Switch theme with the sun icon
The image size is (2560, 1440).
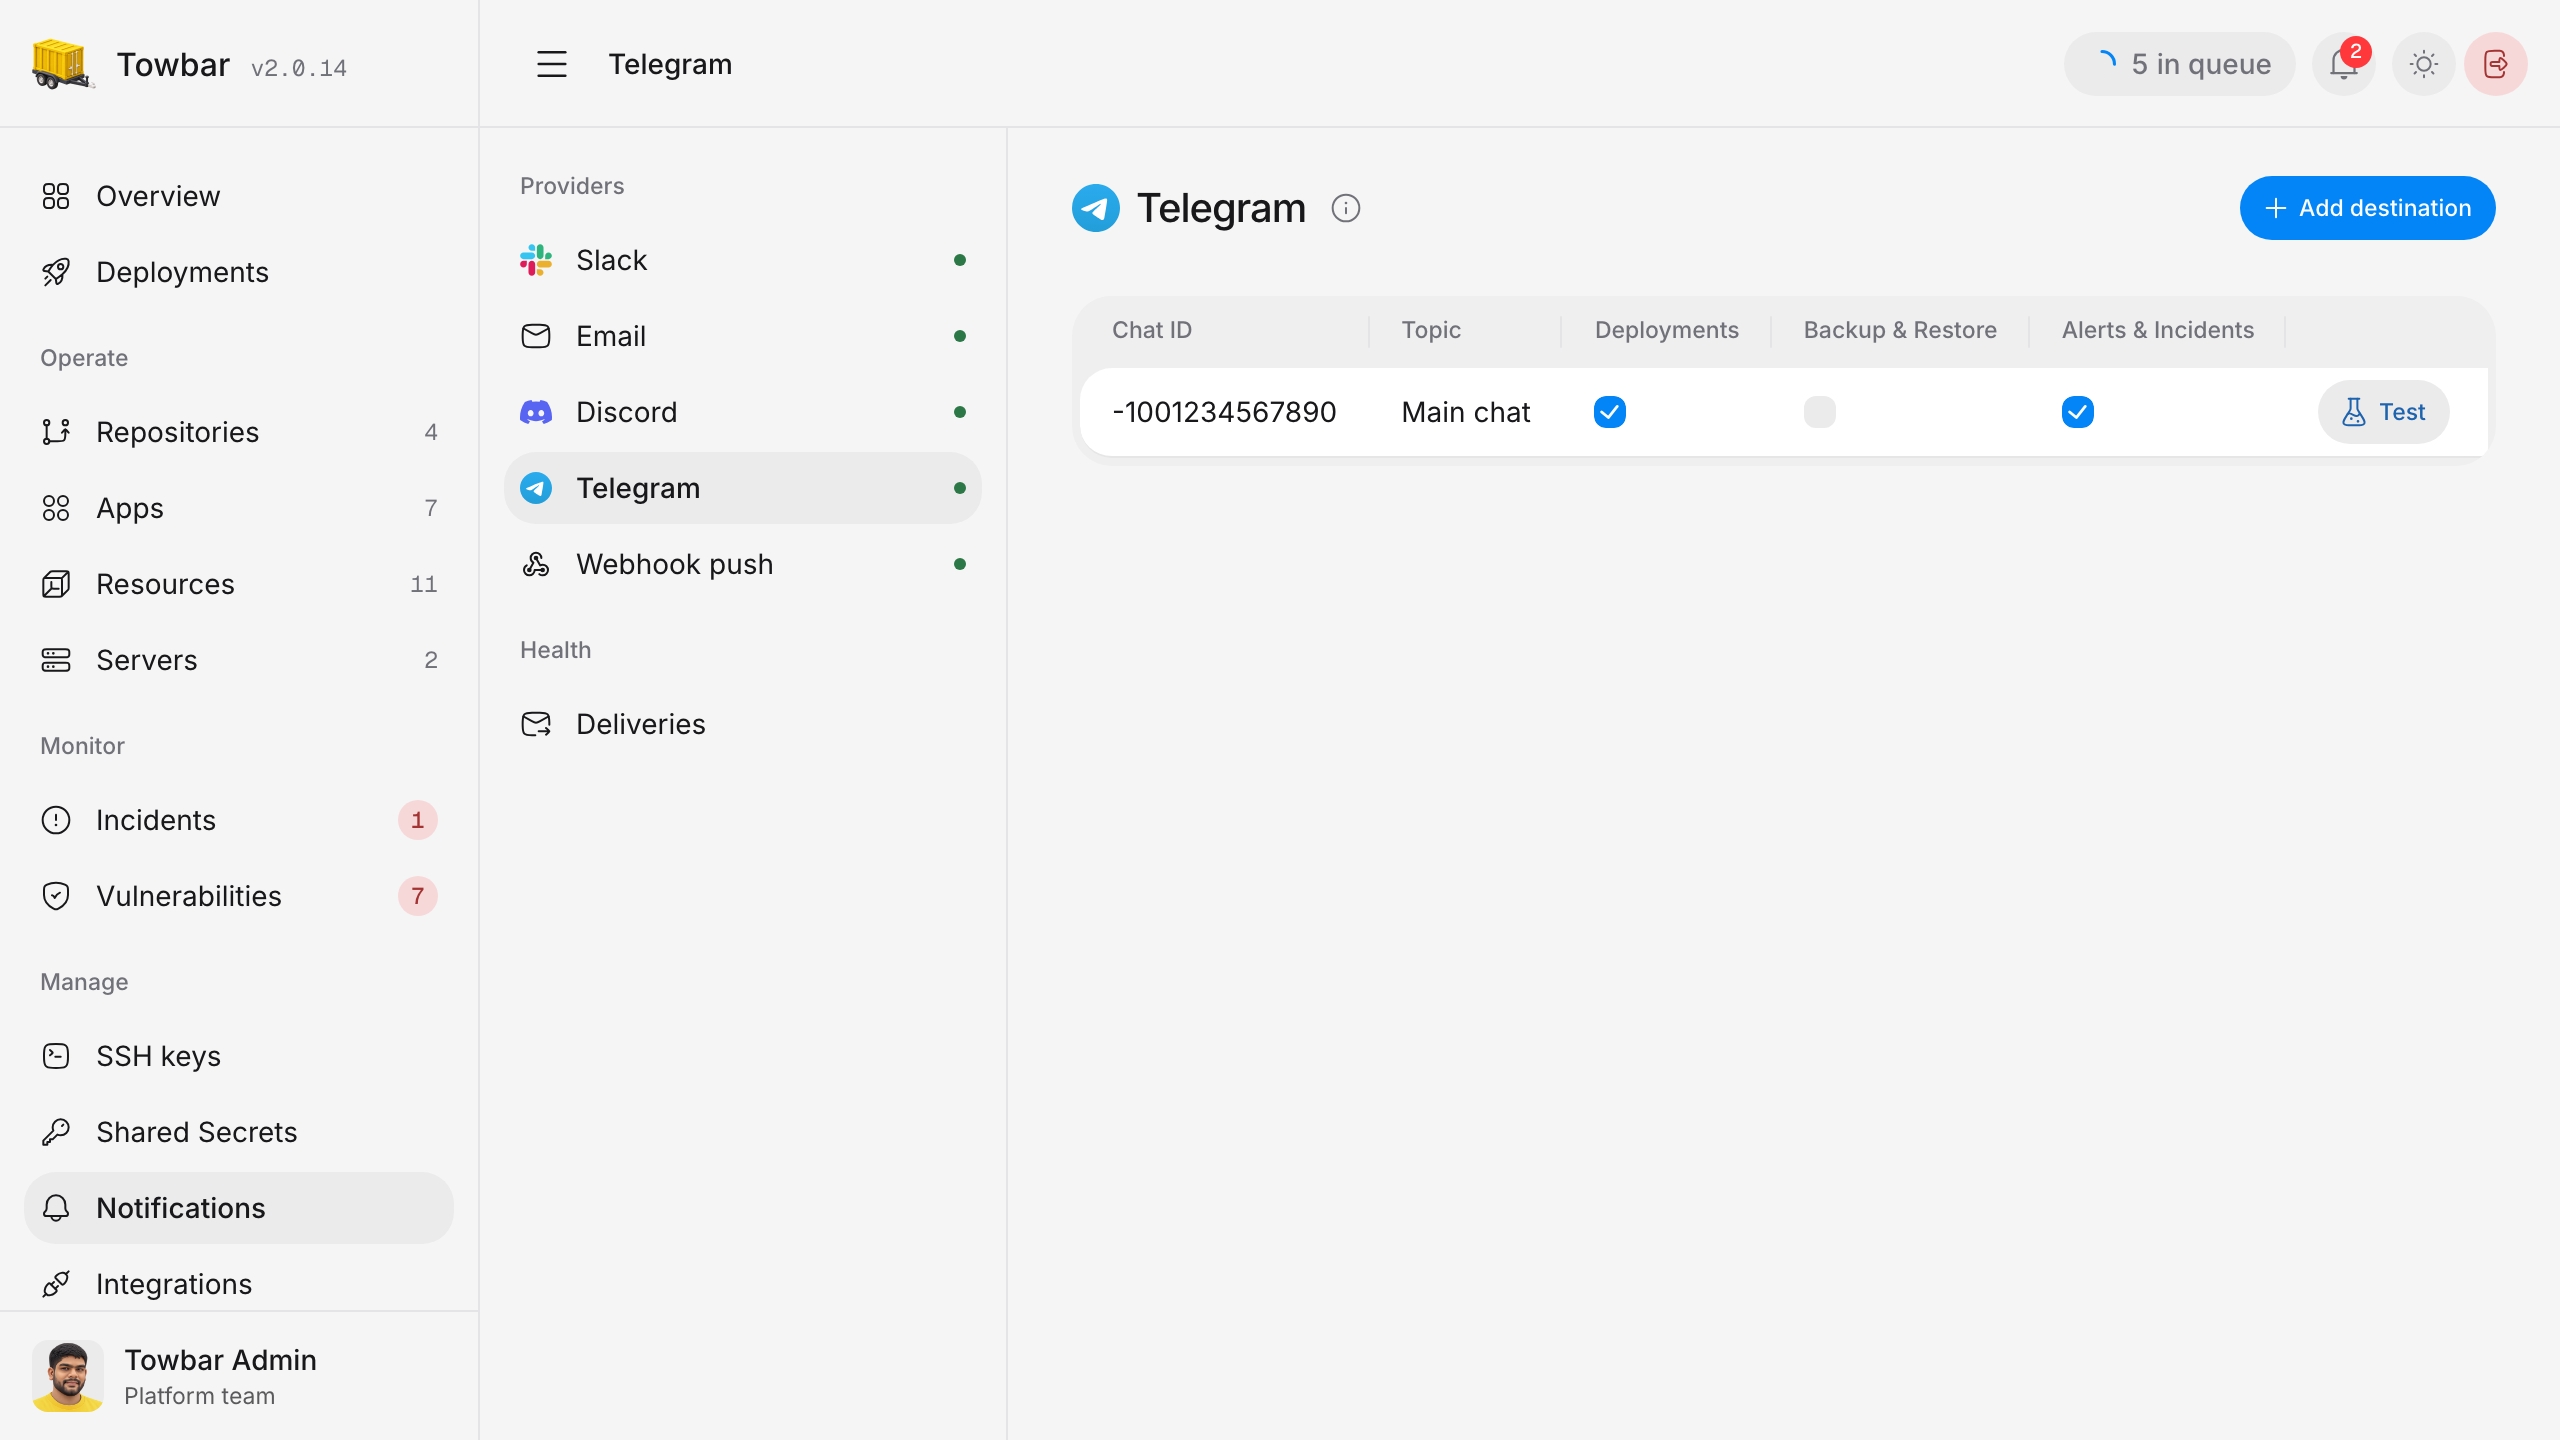[2423, 64]
